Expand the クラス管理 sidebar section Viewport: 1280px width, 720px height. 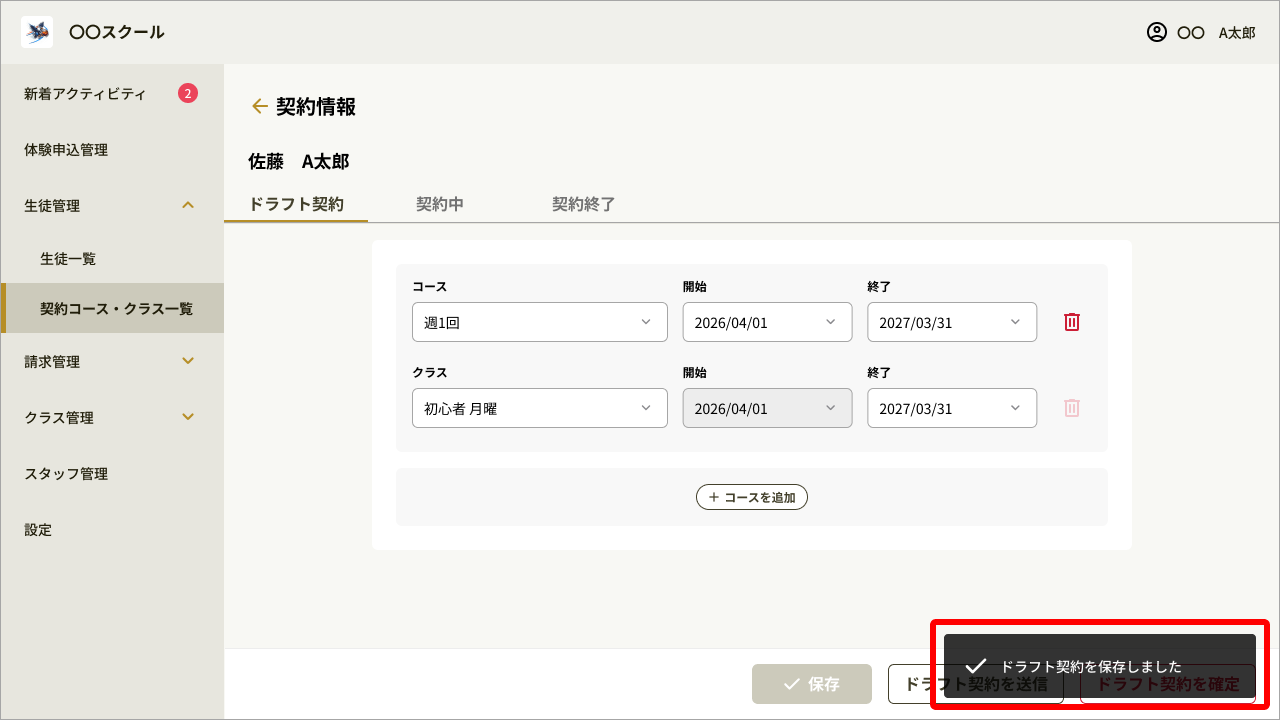188,417
